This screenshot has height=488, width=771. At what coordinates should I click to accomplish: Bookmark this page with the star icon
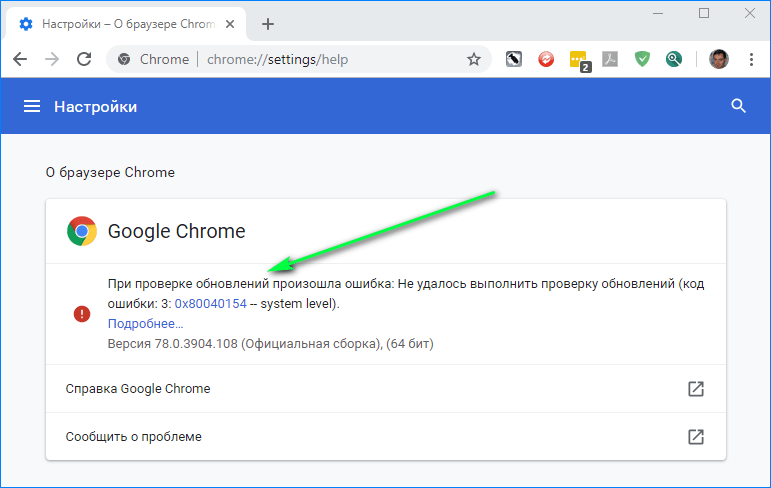point(474,60)
